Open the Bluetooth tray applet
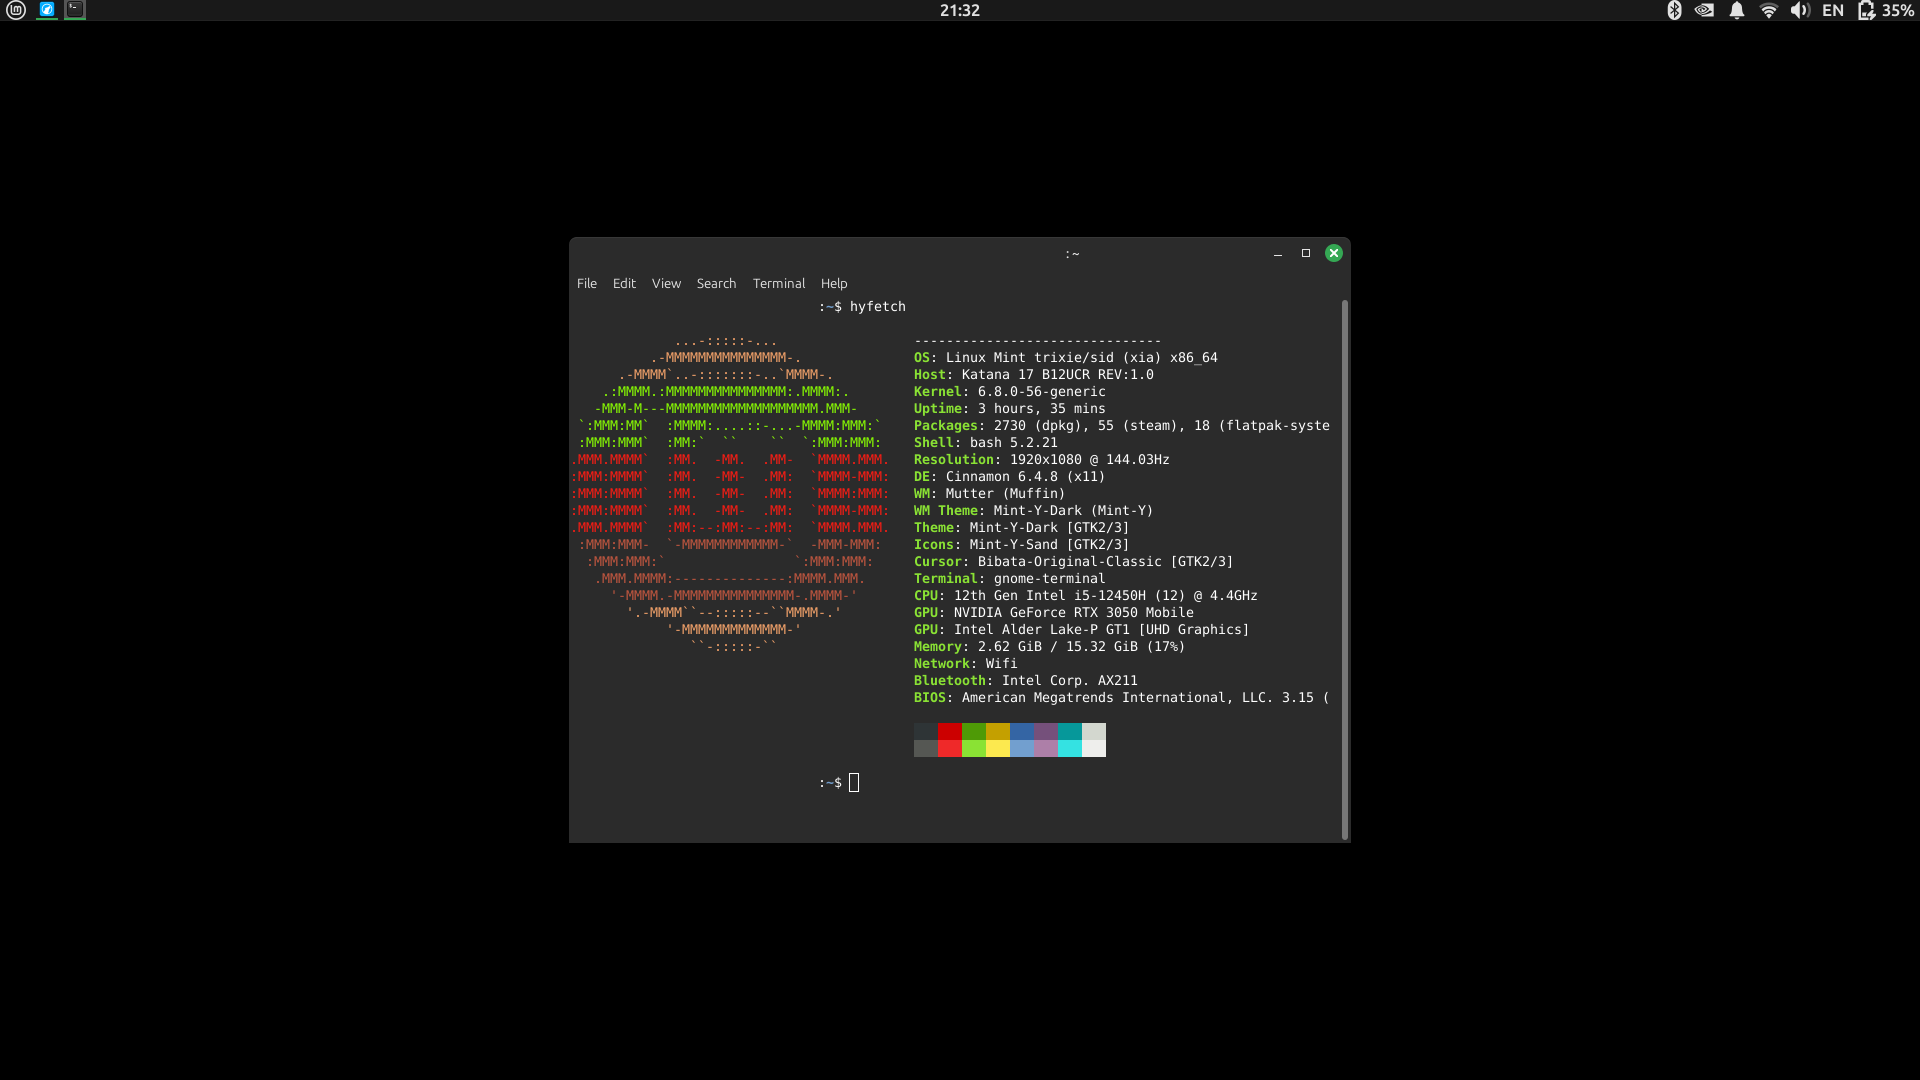Image resolution: width=1920 pixels, height=1080 pixels. pyautogui.click(x=1674, y=10)
